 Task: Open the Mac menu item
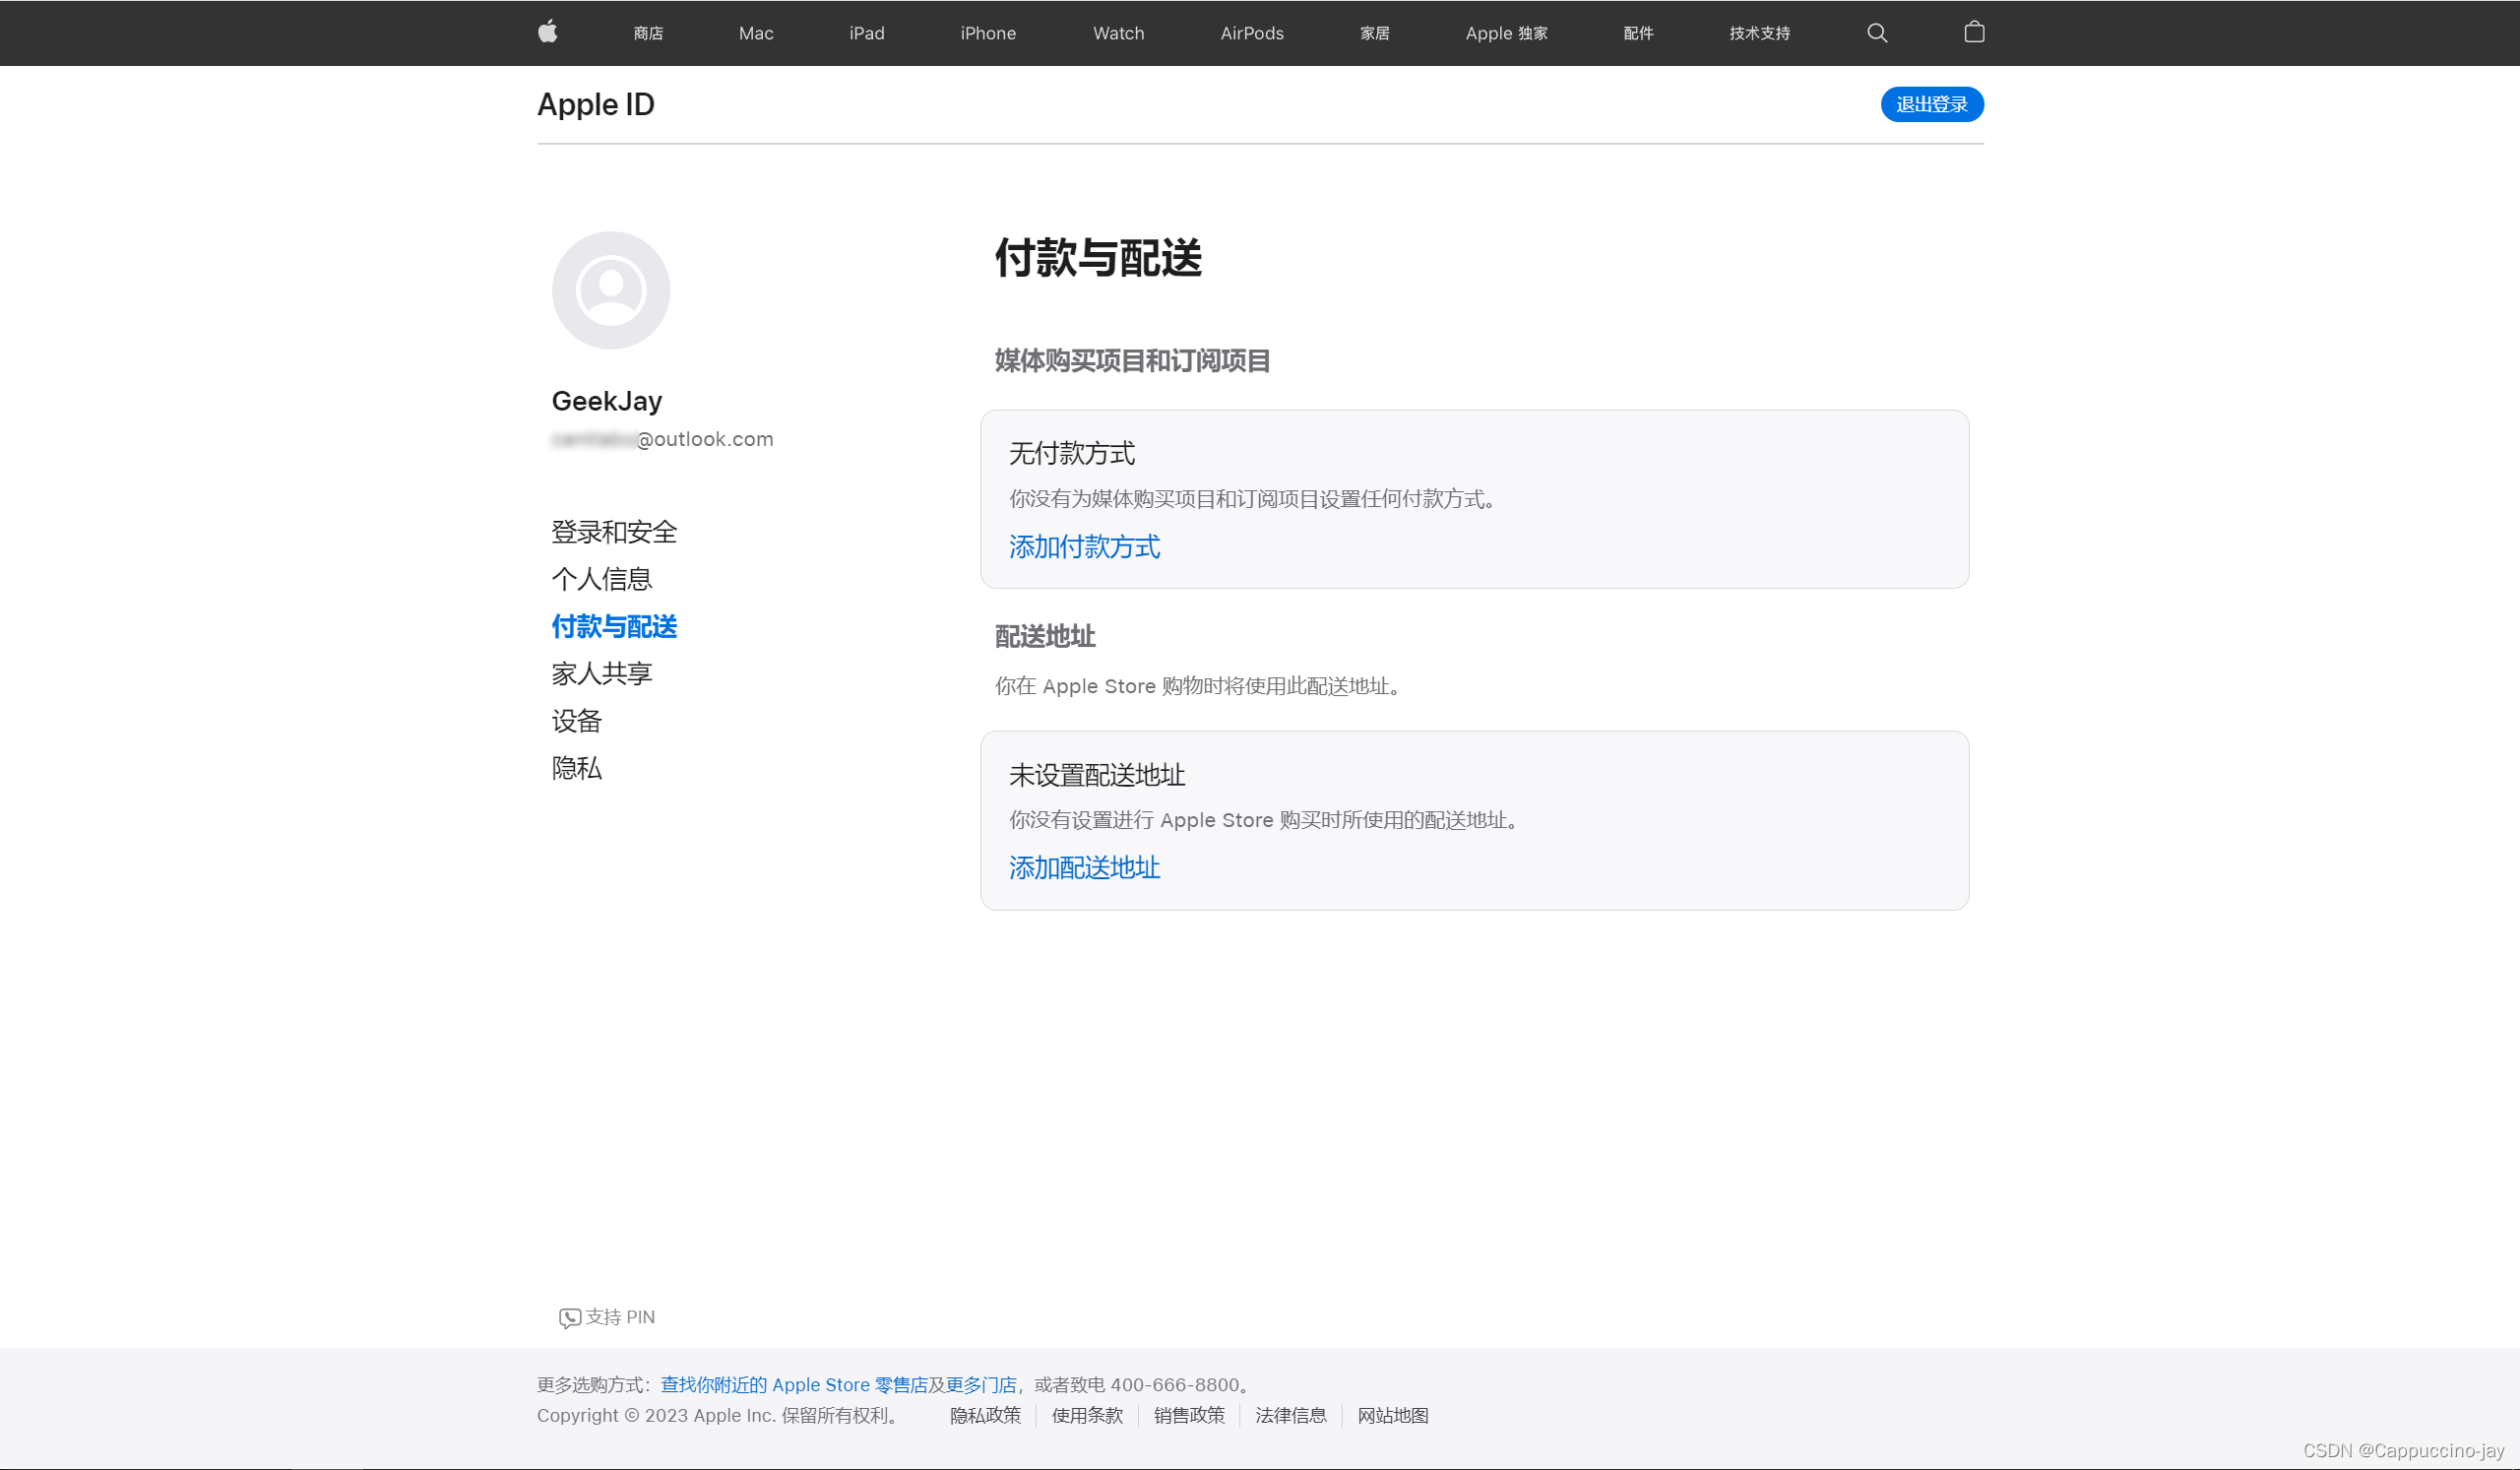click(756, 33)
